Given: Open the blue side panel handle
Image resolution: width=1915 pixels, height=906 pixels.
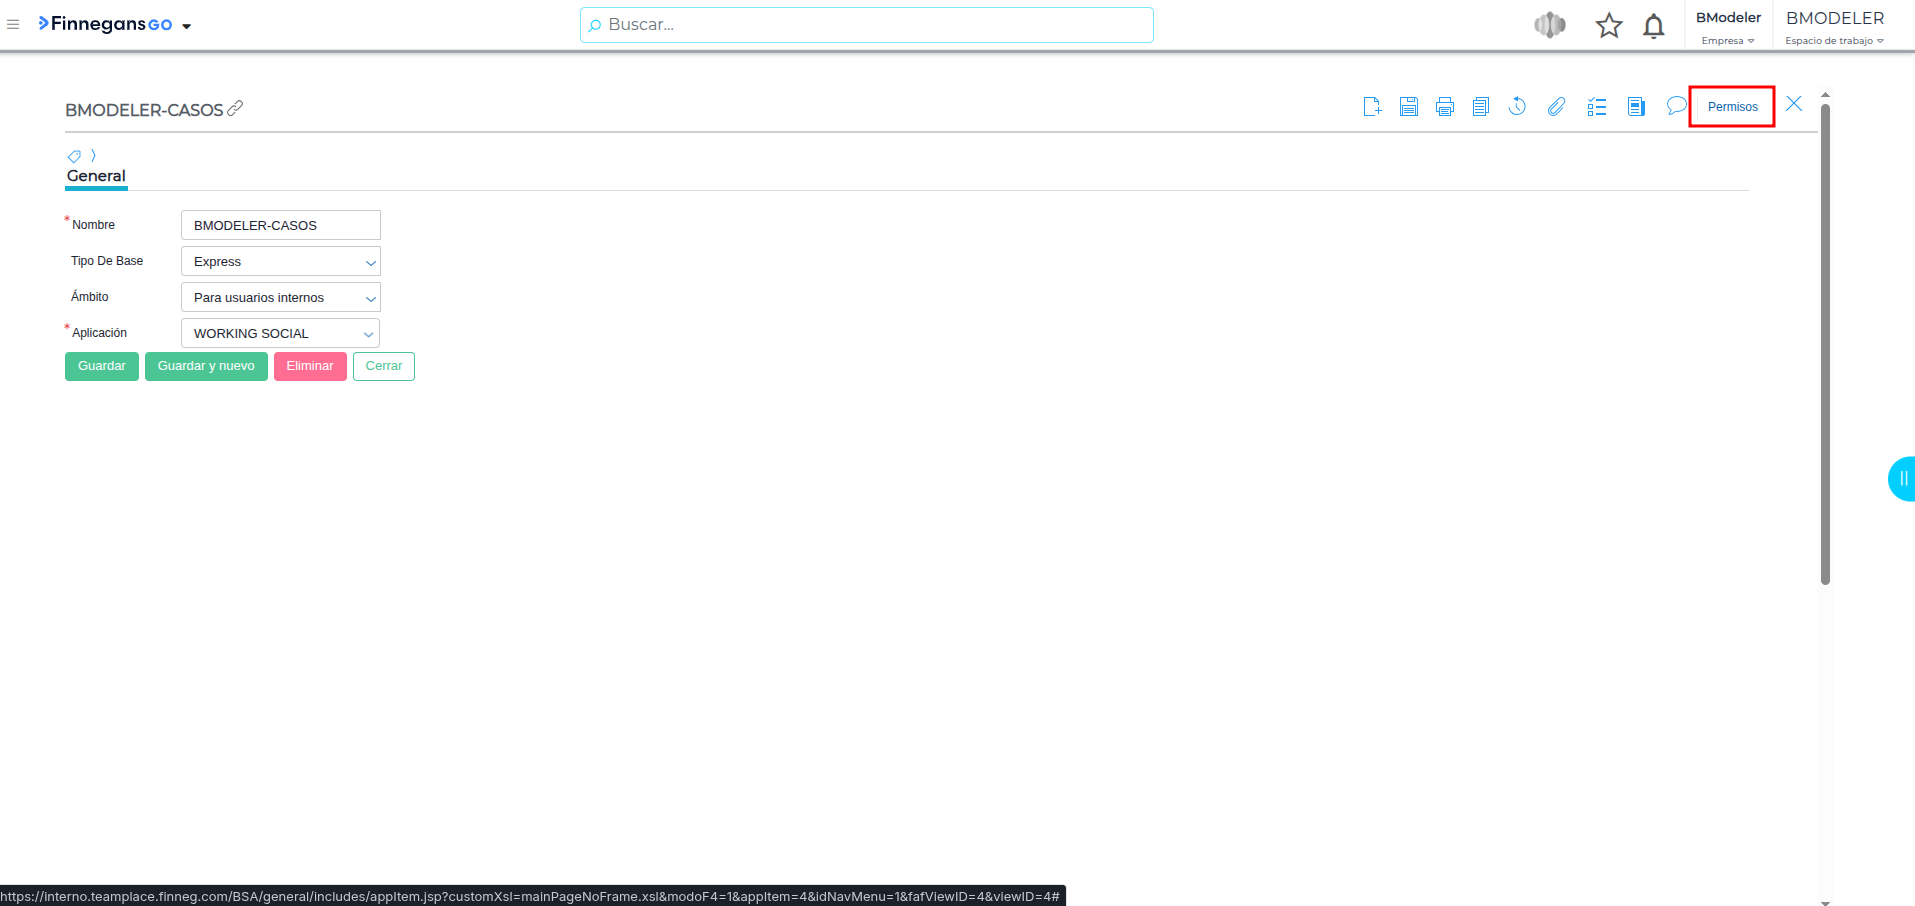Looking at the screenshot, I should point(1902,479).
